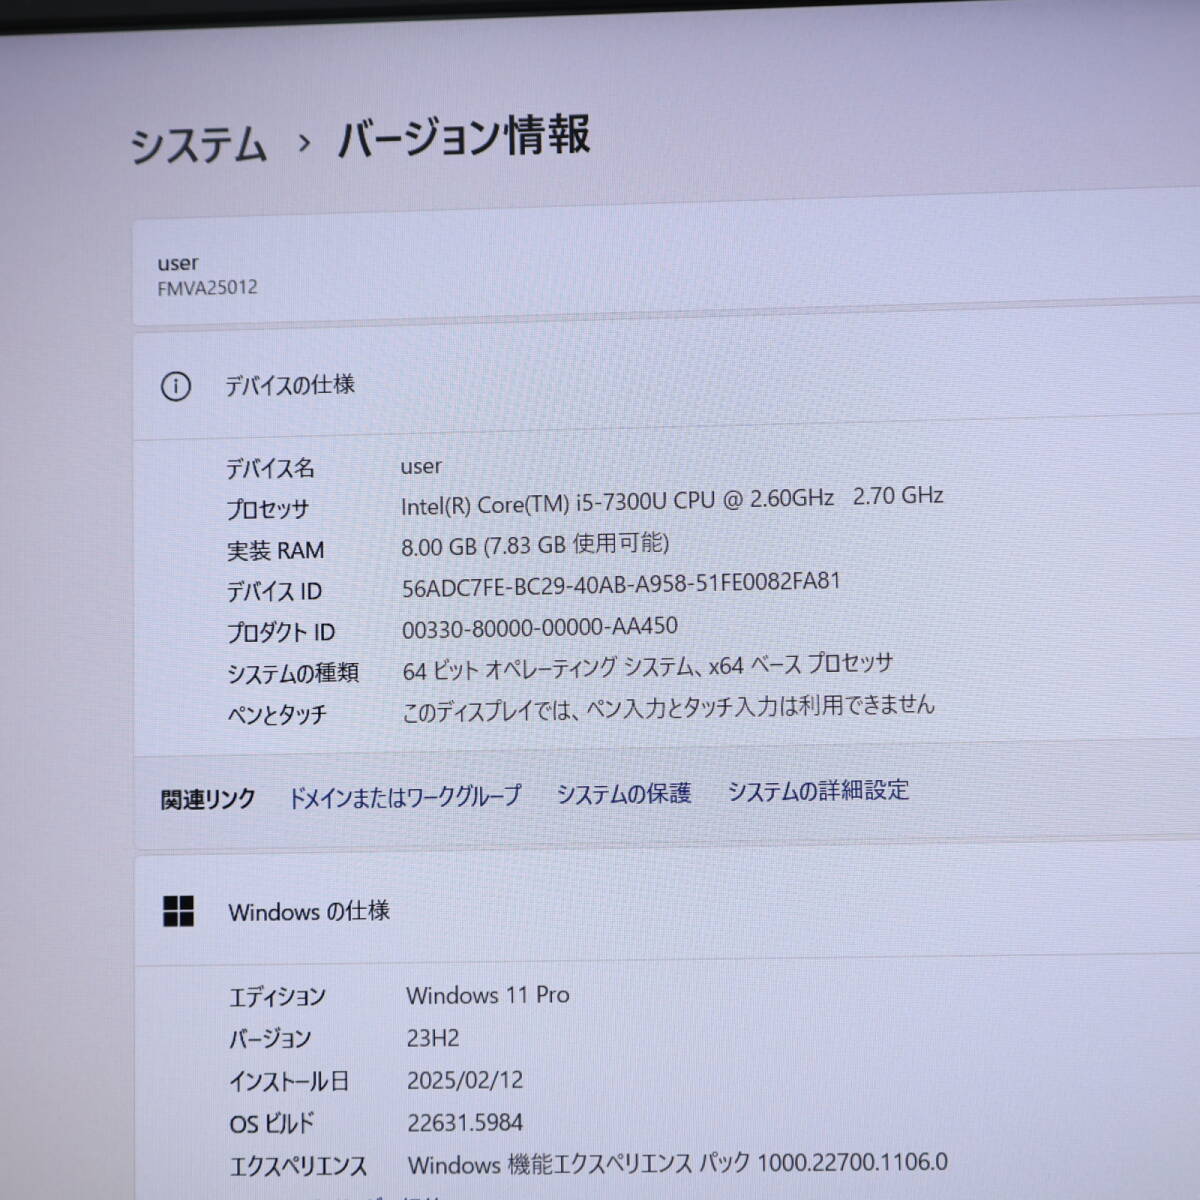Click the エクスペリエンス label

coord(298,1166)
